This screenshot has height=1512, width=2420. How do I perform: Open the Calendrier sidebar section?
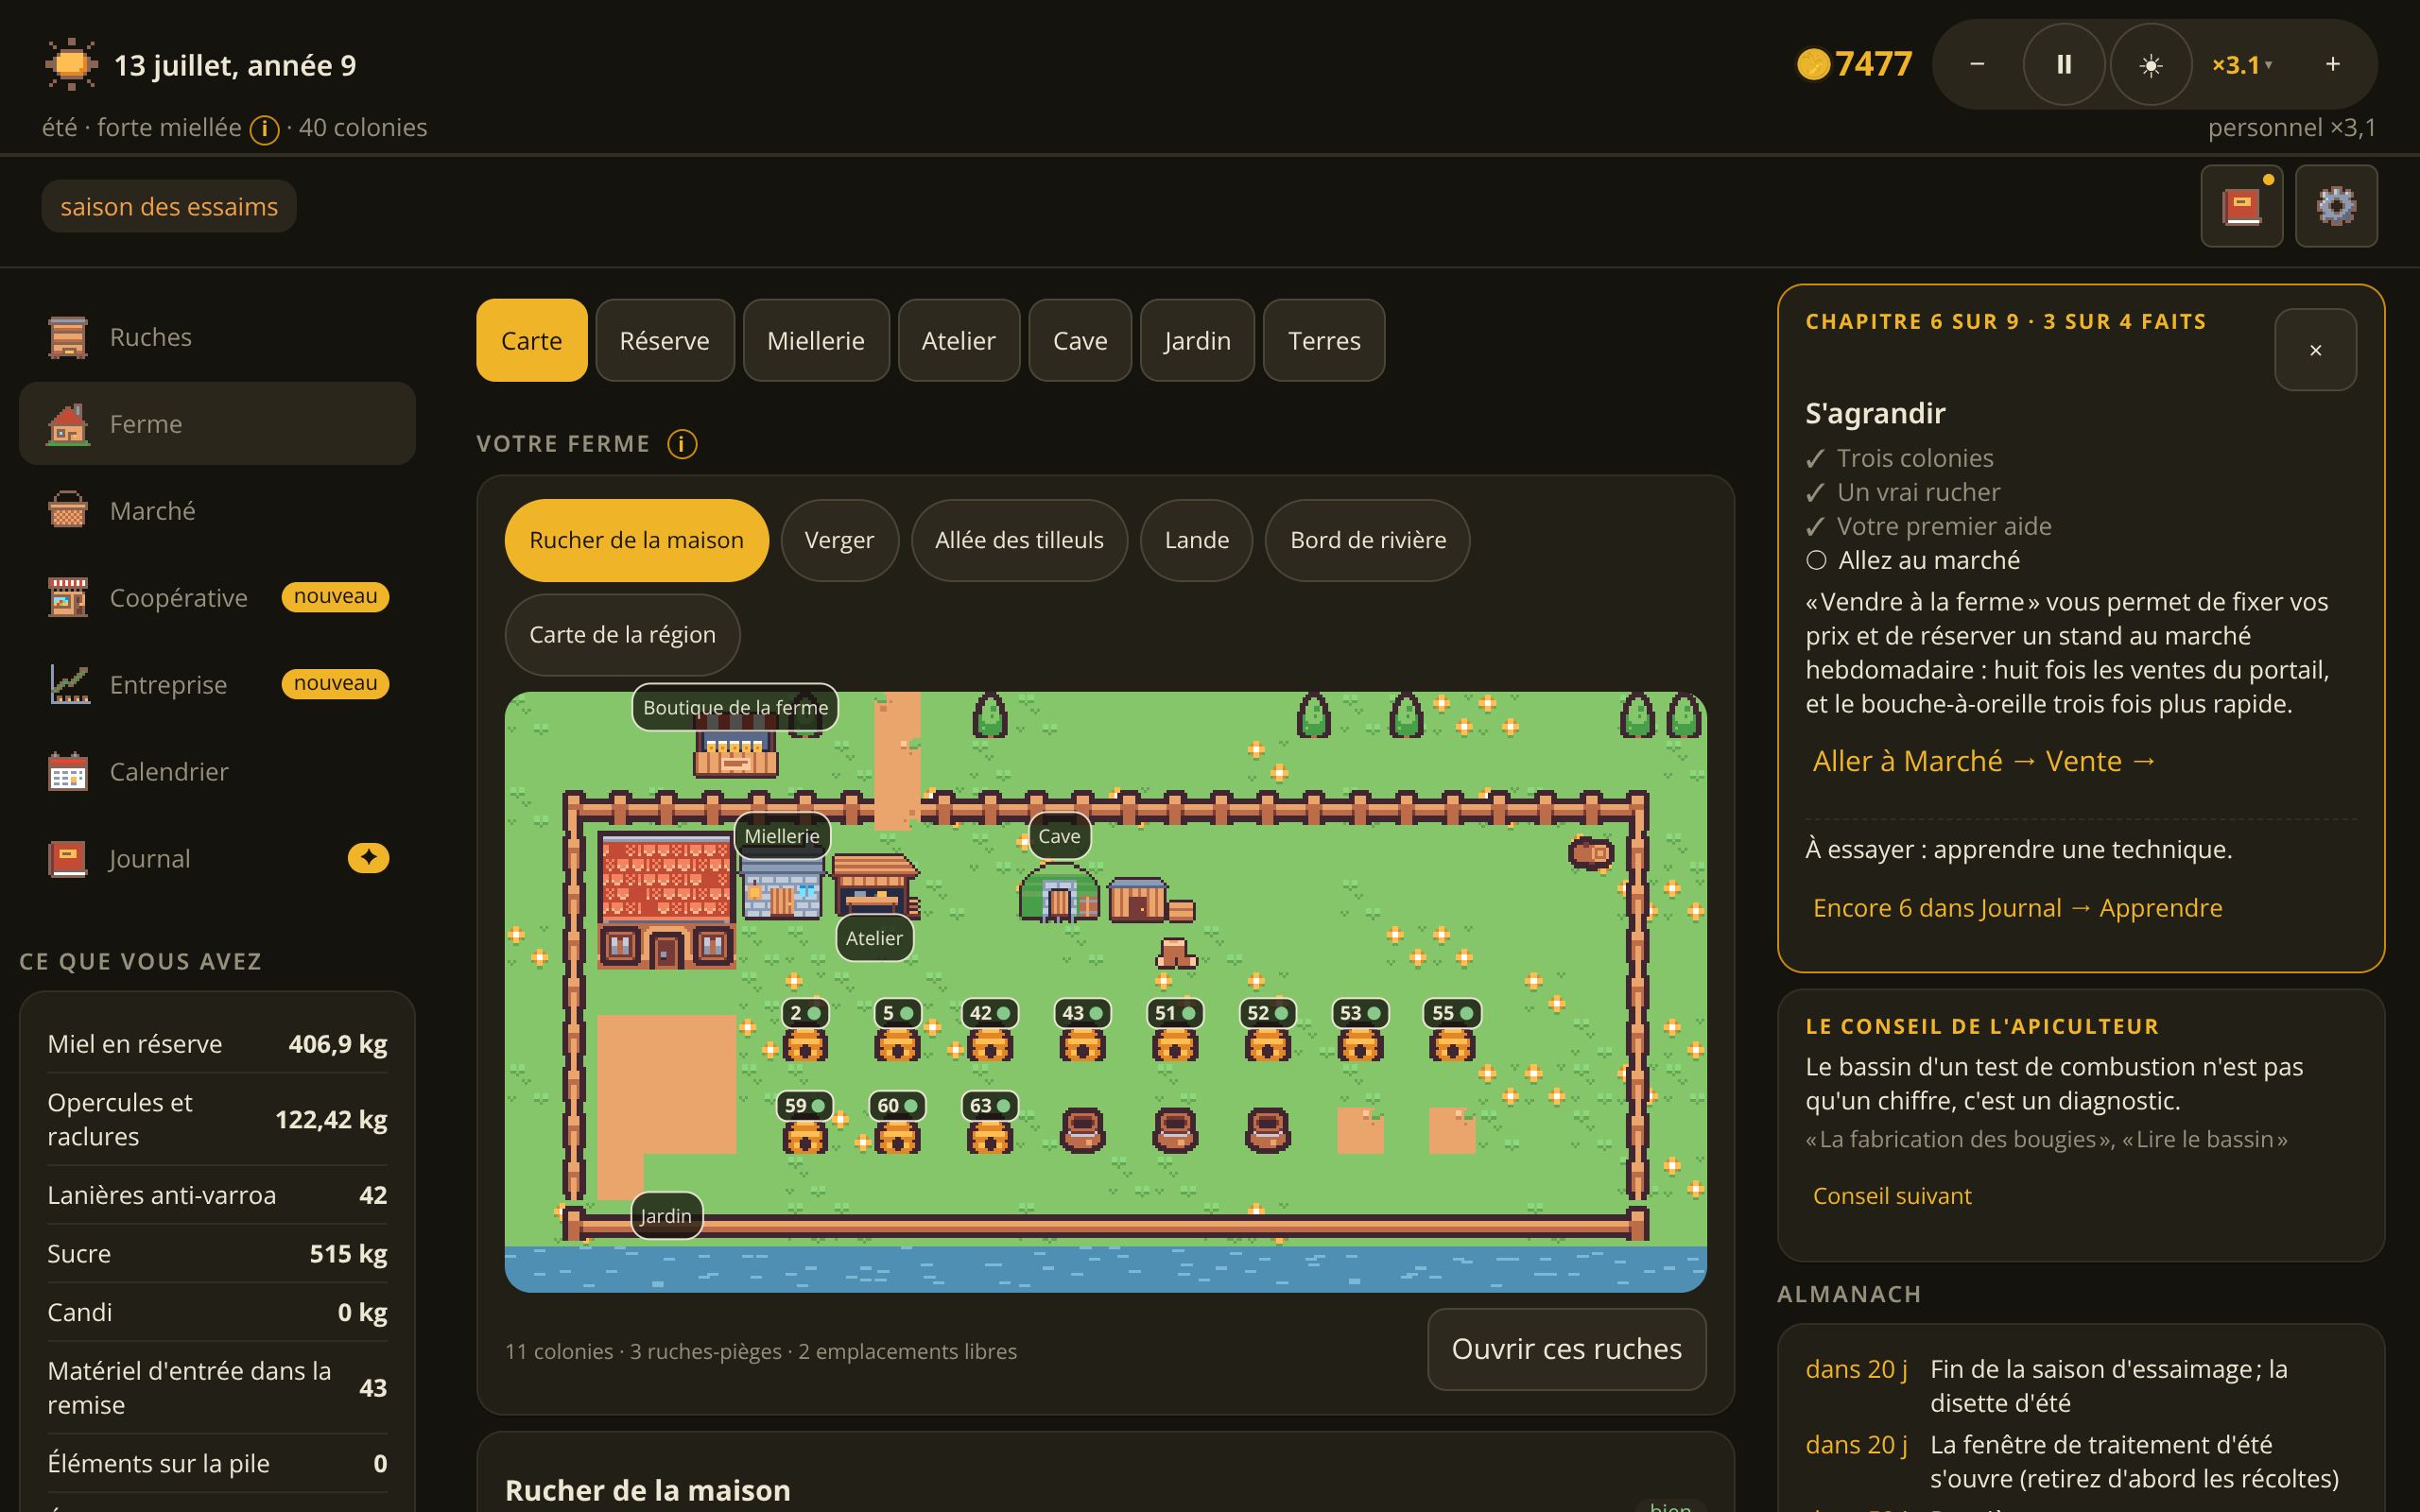(x=217, y=772)
